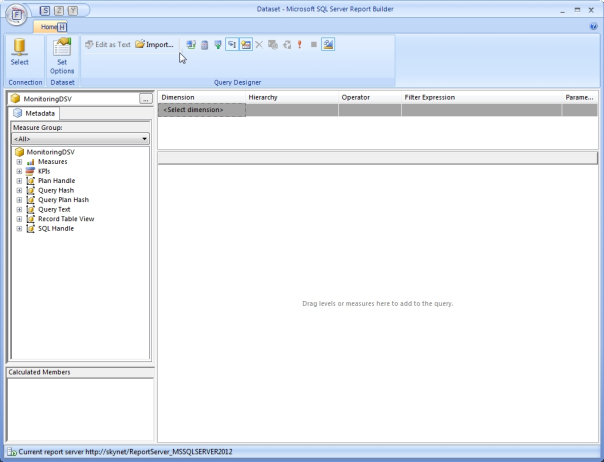The image size is (604, 462).
Task: Click the disabled Edit as Text button
Action: [108, 45]
